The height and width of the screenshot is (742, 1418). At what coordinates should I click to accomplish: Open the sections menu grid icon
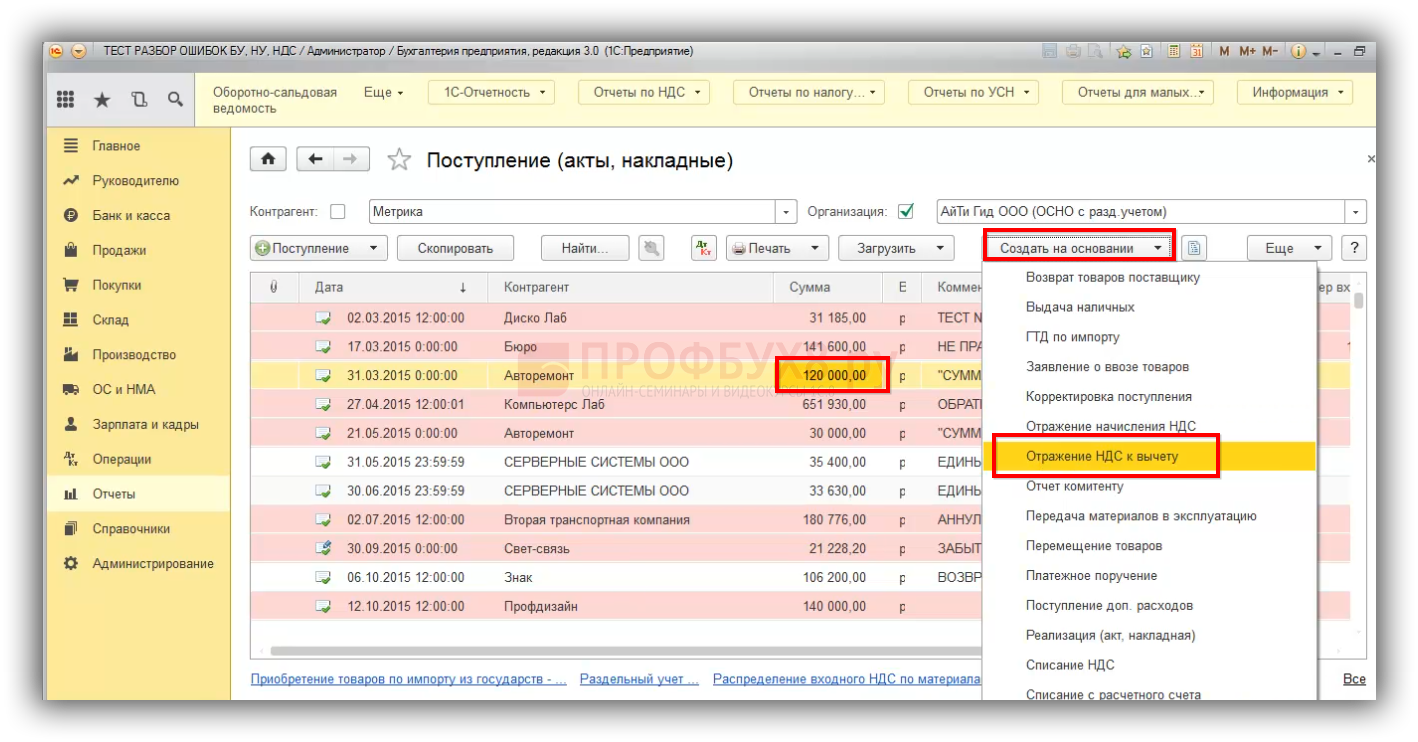click(x=65, y=99)
